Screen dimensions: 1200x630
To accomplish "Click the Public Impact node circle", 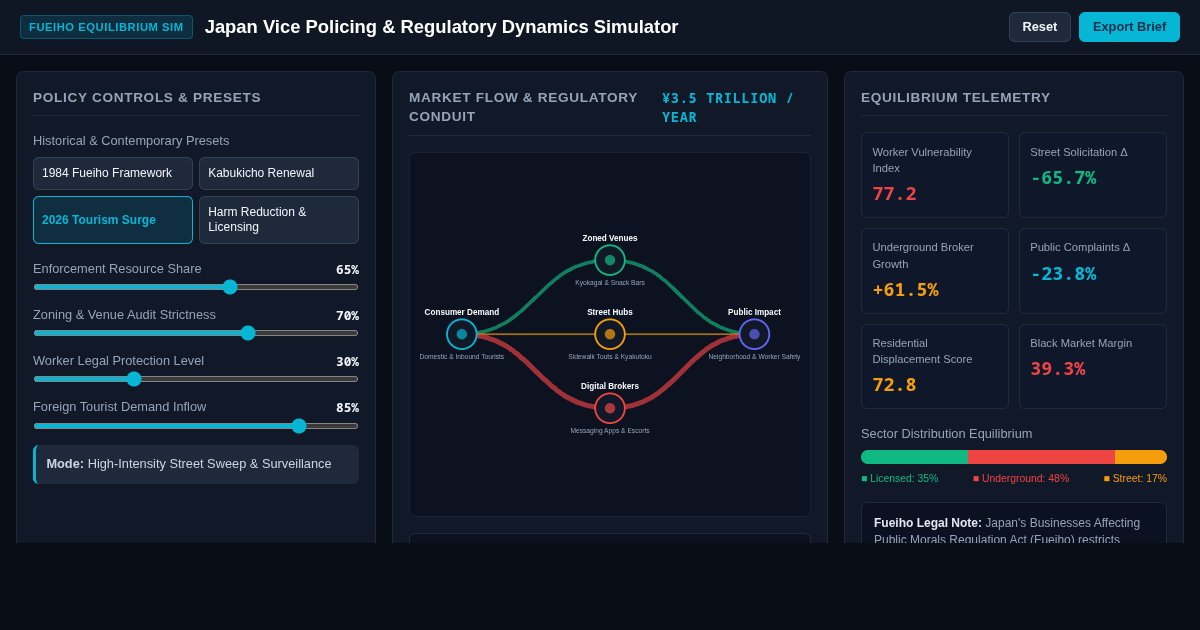I will pyautogui.click(x=754, y=334).
